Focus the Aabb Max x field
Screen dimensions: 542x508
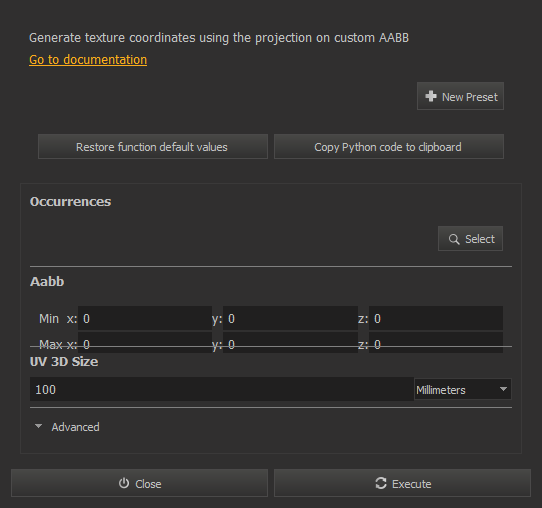145,343
